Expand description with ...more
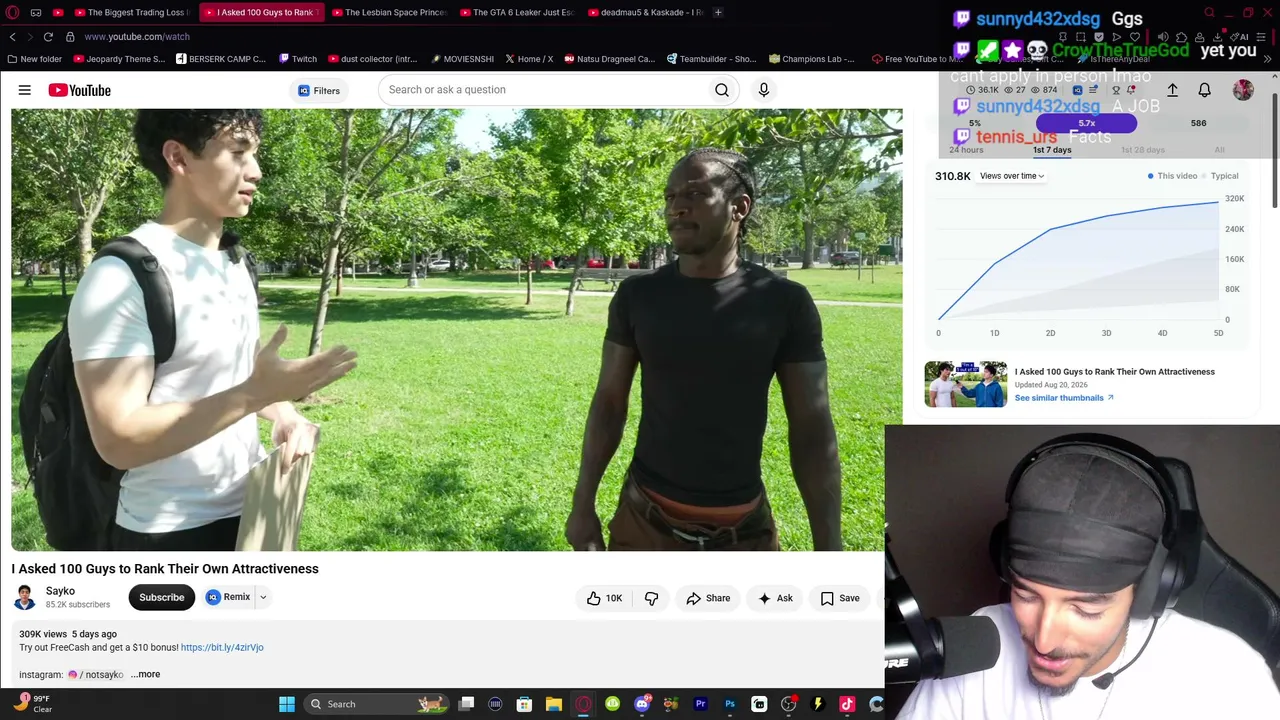This screenshot has height=720, width=1280. 145,674
